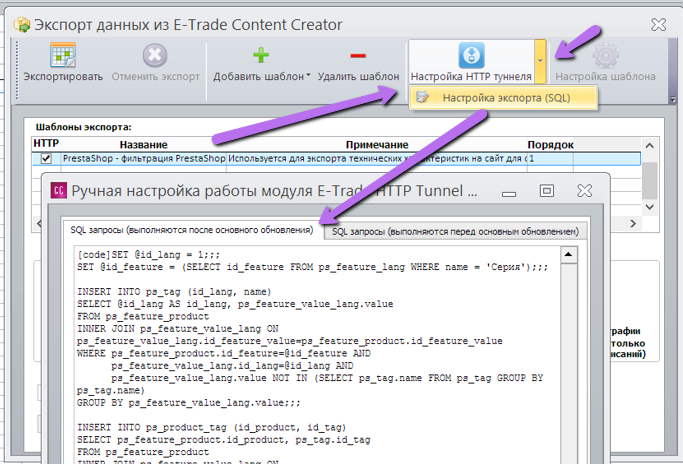
Task: Close the Экспорт данных E-Trade window
Action: pyautogui.click(x=659, y=24)
